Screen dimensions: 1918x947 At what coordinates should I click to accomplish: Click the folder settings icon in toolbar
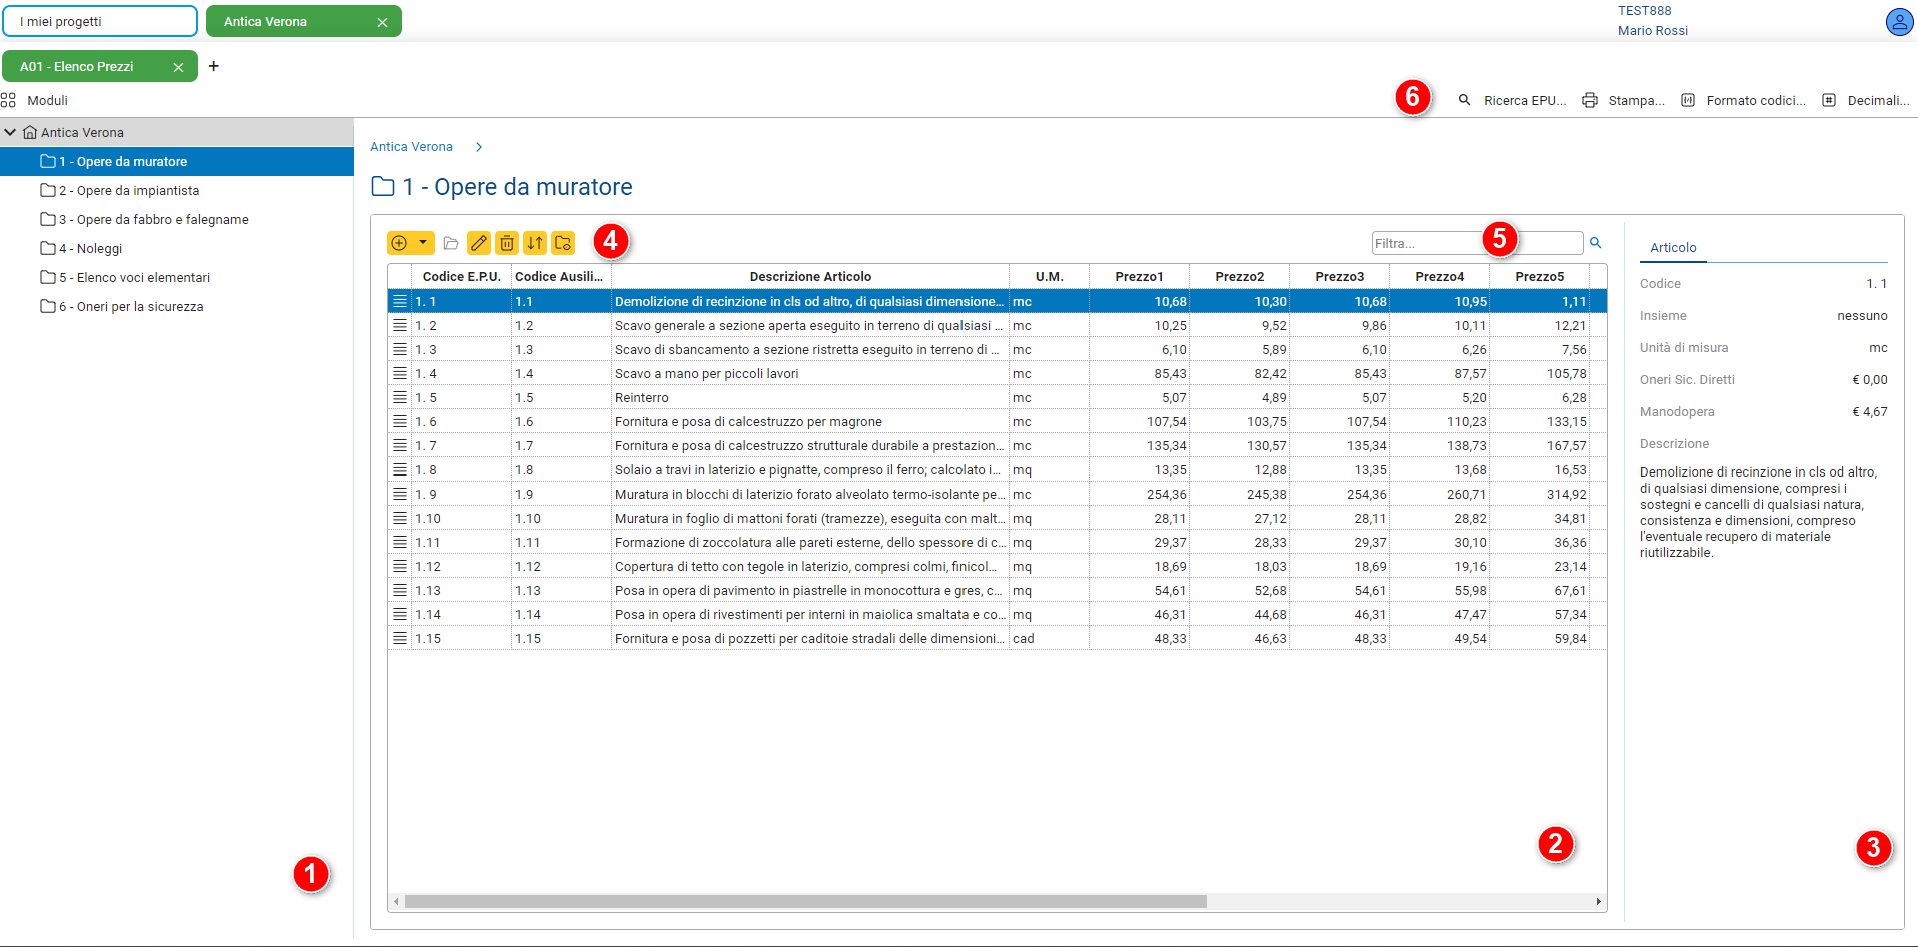coord(563,243)
